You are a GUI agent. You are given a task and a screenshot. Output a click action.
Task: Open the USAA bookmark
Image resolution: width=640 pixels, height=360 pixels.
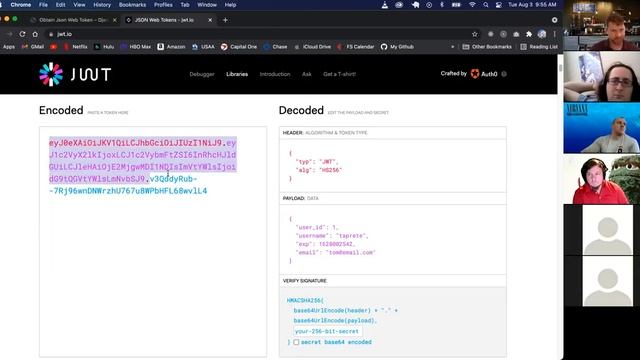coord(203,47)
